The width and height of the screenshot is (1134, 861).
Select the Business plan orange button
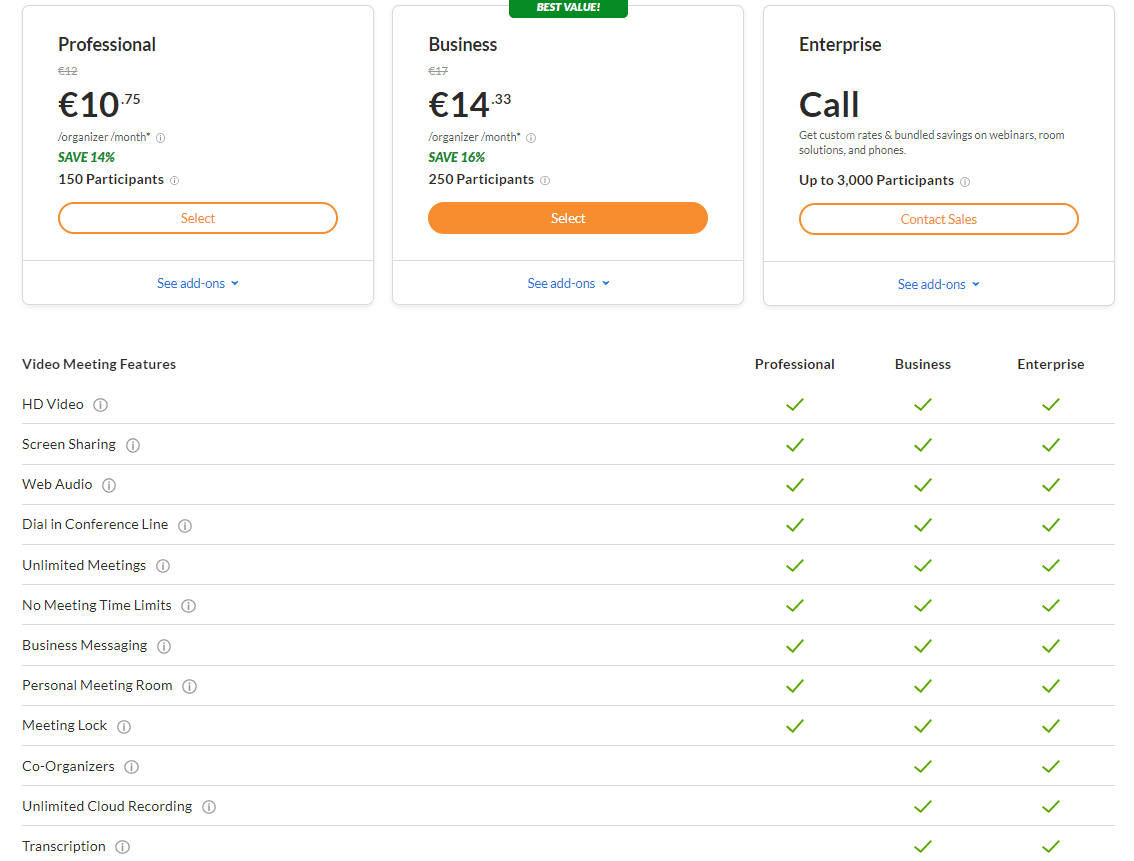click(568, 218)
